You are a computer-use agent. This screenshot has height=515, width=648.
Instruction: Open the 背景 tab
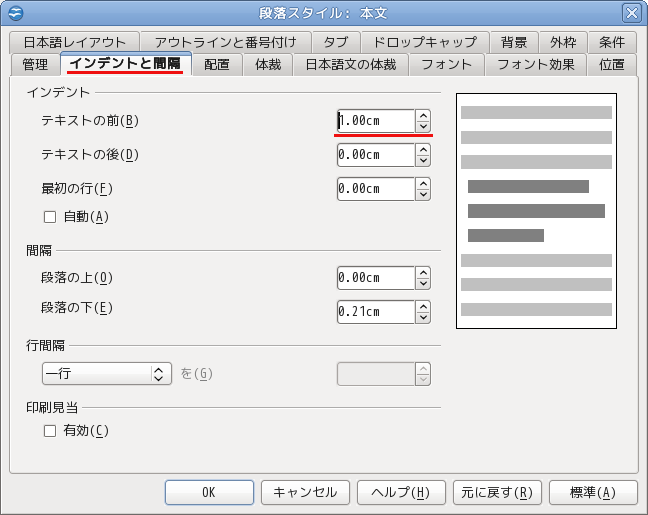pos(514,42)
